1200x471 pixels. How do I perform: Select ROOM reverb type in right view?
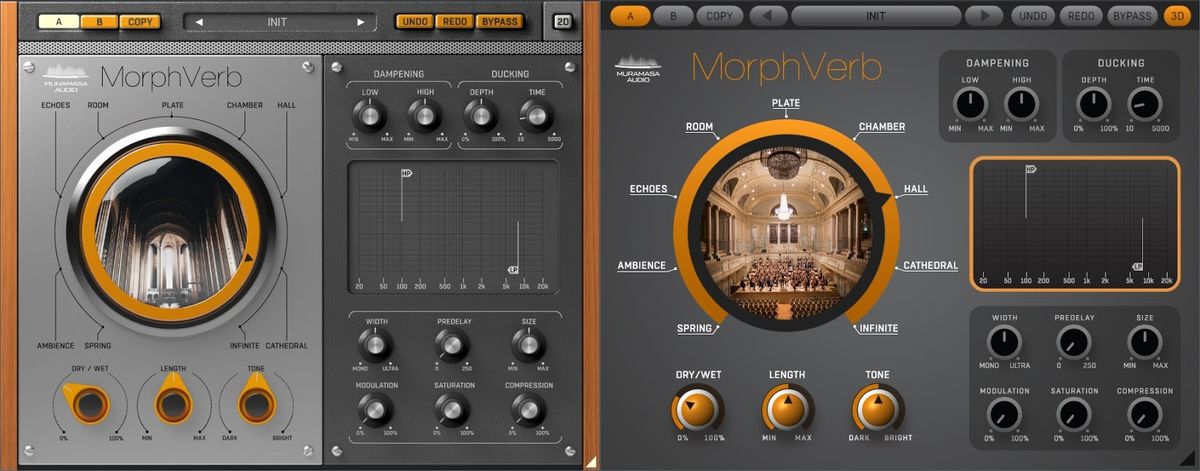click(x=699, y=127)
